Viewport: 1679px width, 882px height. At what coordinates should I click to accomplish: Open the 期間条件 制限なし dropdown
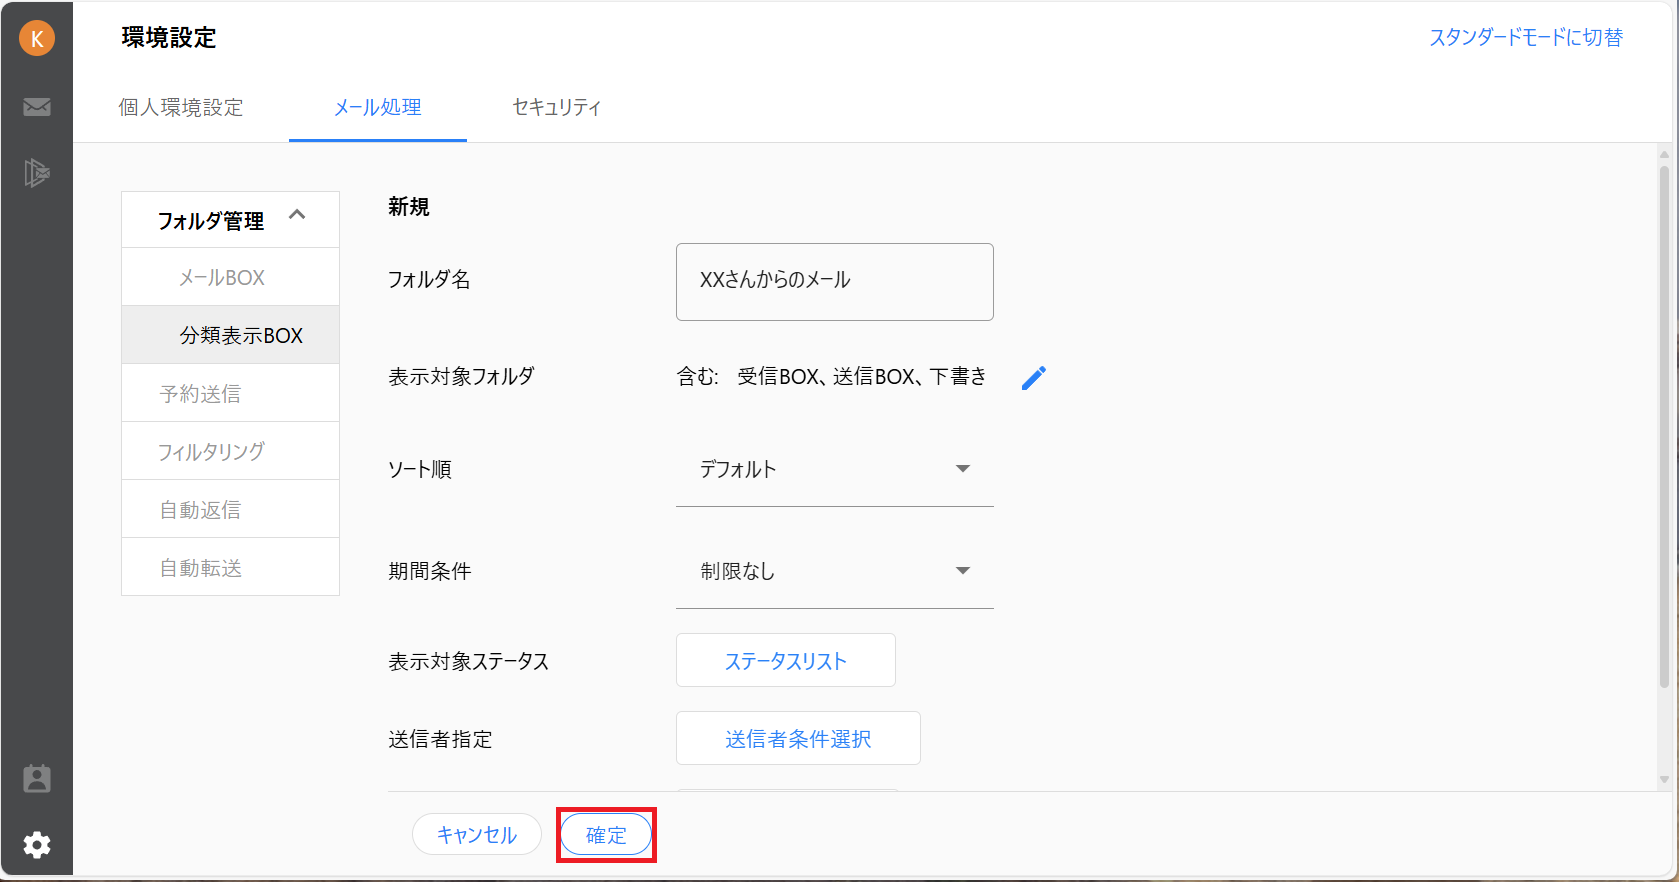(x=835, y=571)
